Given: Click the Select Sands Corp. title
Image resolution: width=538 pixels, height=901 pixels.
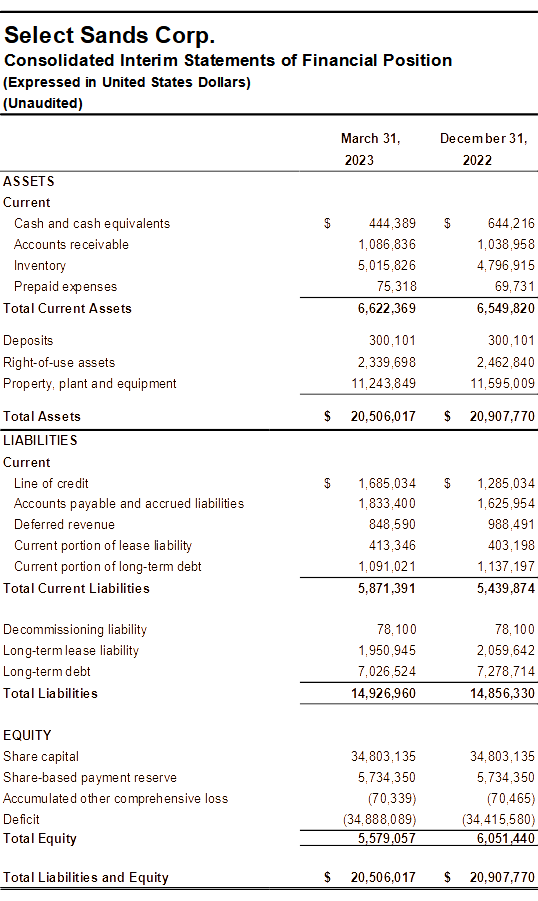Looking at the screenshot, I should pyautogui.click(x=109, y=36).
